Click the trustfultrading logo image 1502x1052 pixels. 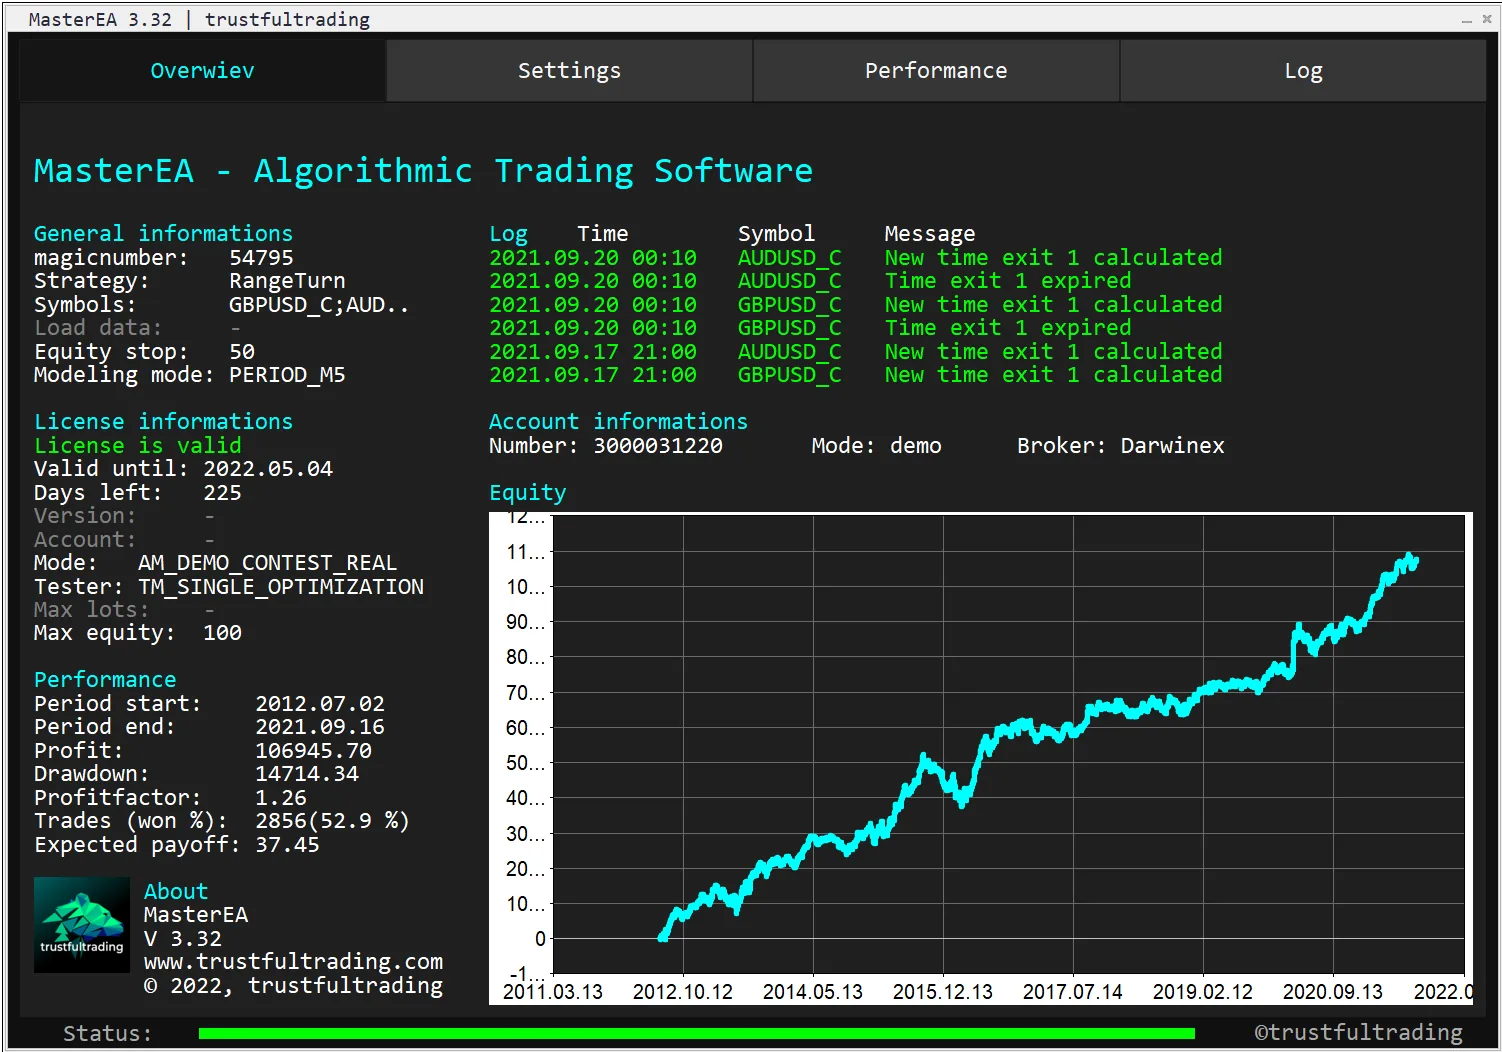click(82, 925)
